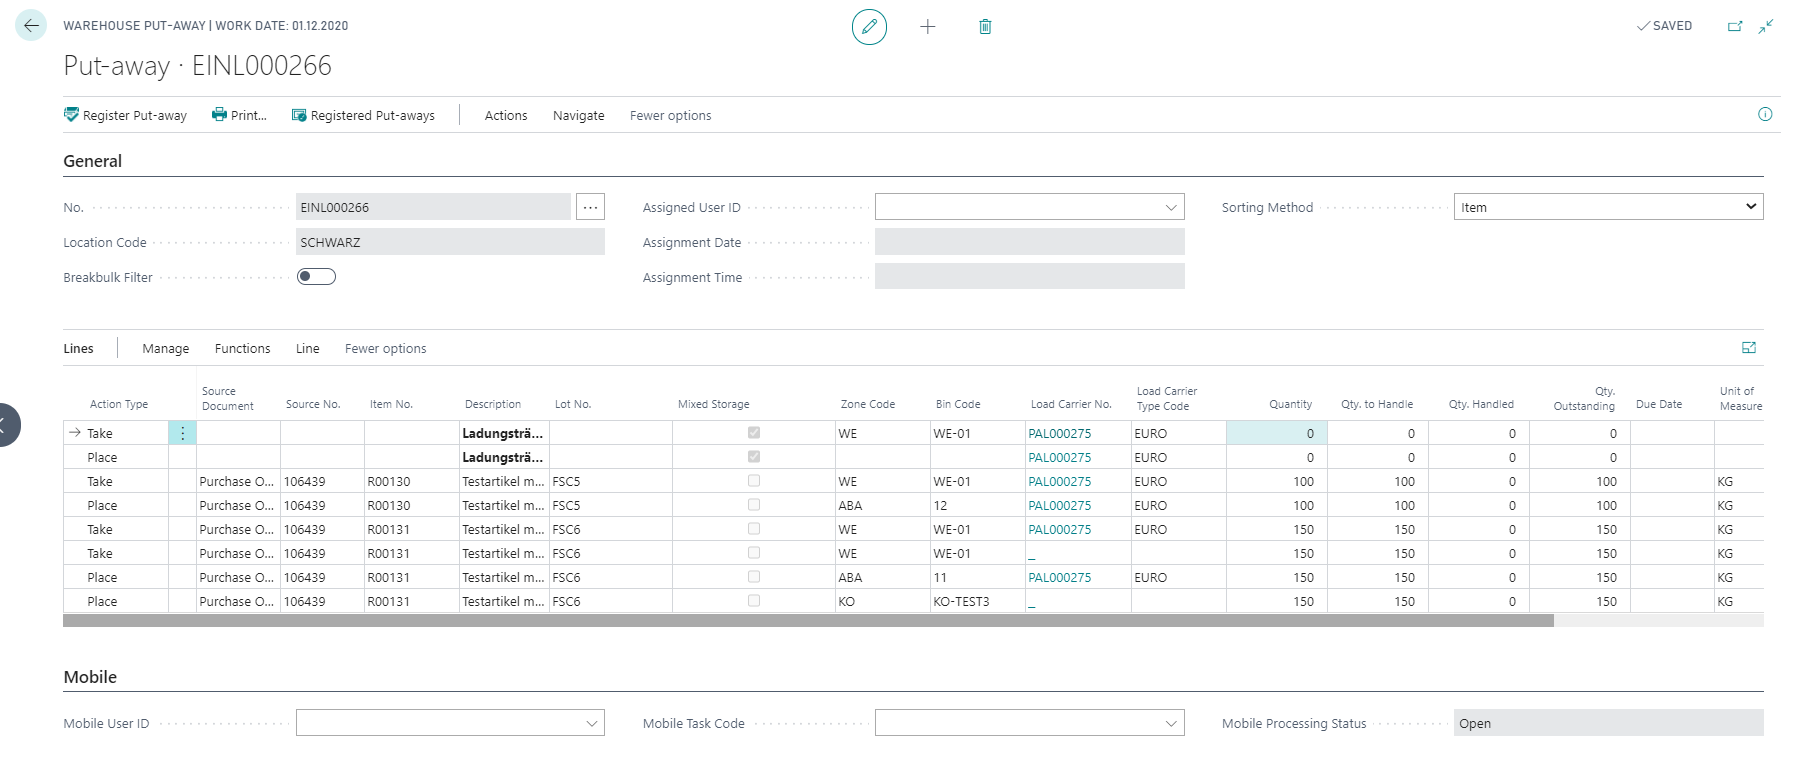This screenshot has width=1806, height=779.
Task: Open row options menu for Take line
Action: coord(182,433)
